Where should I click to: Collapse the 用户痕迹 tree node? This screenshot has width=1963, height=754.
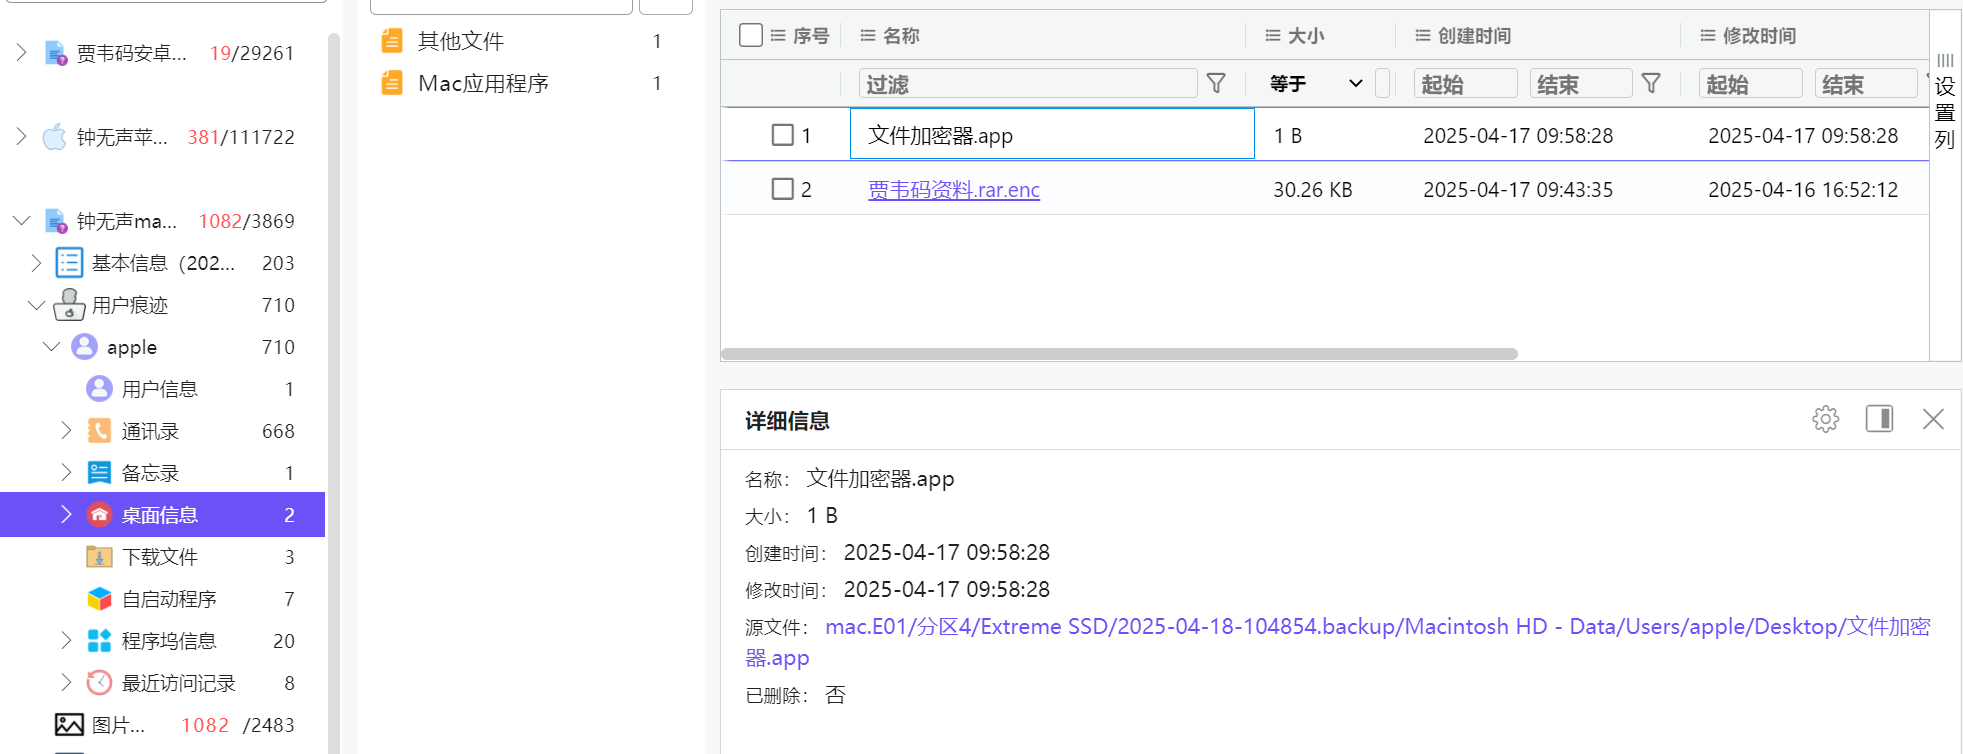36,305
